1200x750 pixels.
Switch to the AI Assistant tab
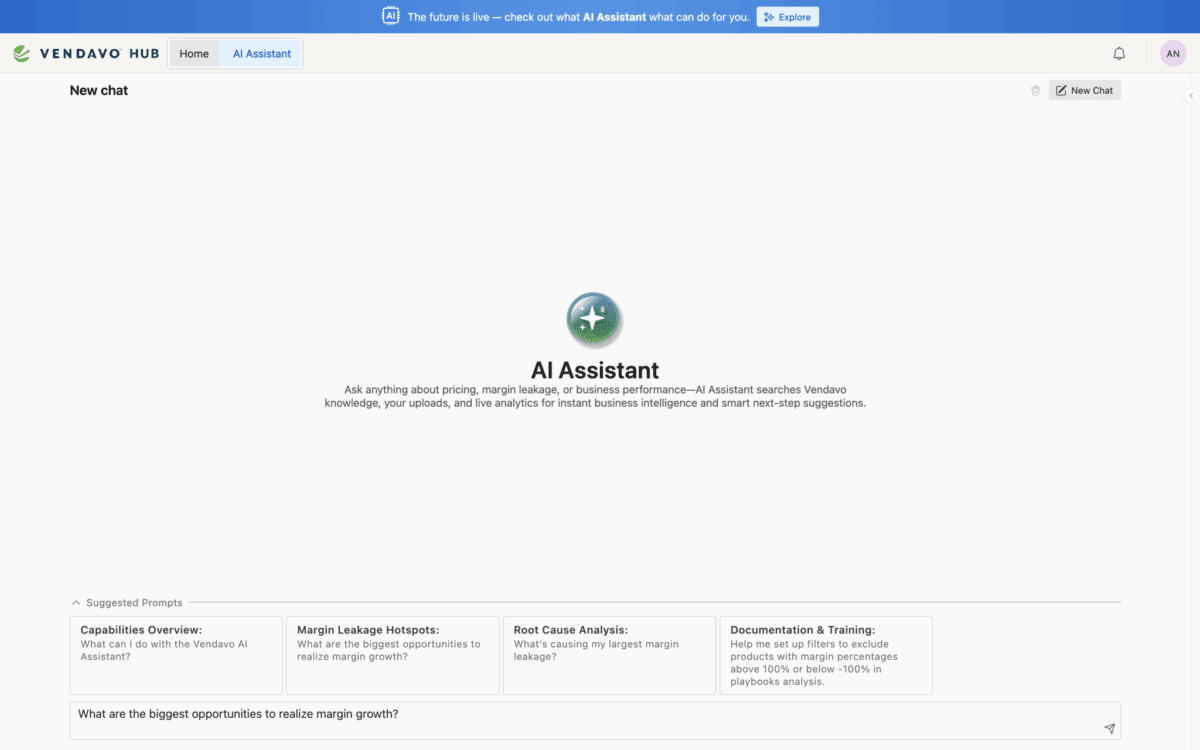261,54
